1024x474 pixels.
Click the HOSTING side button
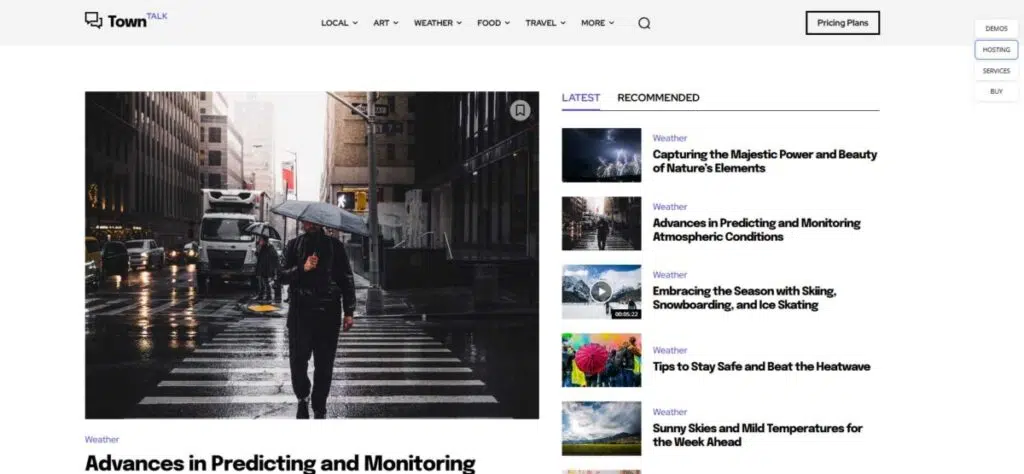pyautogui.click(x=996, y=50)
